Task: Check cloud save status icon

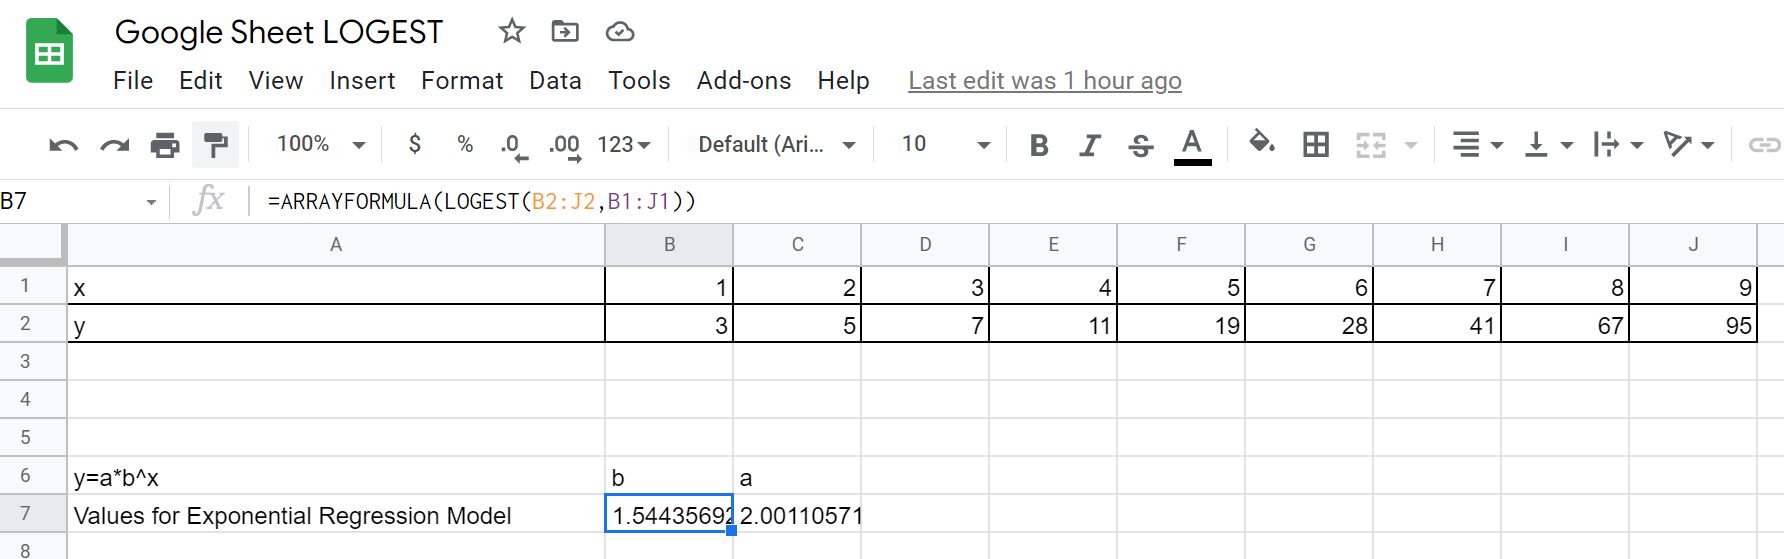Action: tap(620, 32)
